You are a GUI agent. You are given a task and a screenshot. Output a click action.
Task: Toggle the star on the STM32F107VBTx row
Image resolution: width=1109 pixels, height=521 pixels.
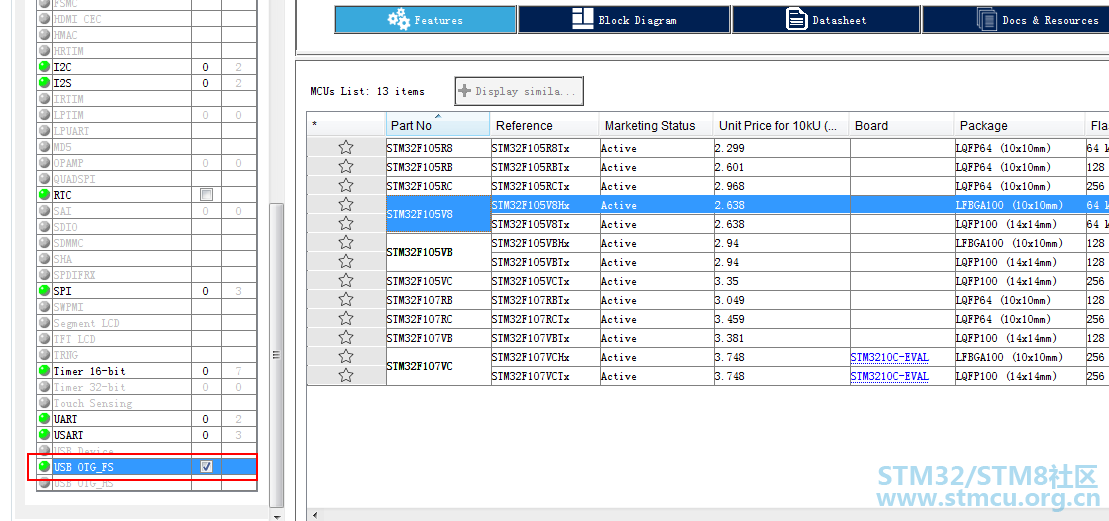[346, 338]
